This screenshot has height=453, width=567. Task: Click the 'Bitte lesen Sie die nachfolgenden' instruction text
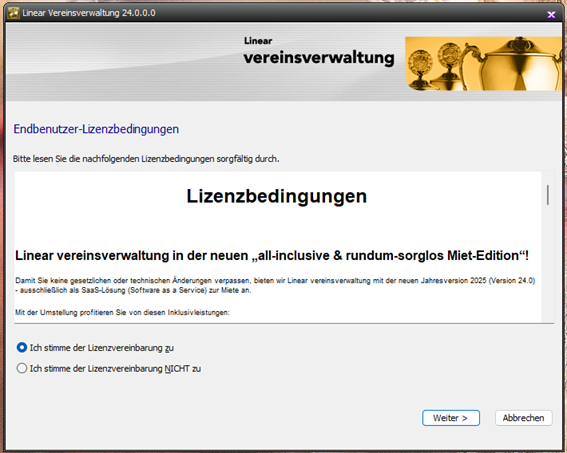tap(146, 159)
